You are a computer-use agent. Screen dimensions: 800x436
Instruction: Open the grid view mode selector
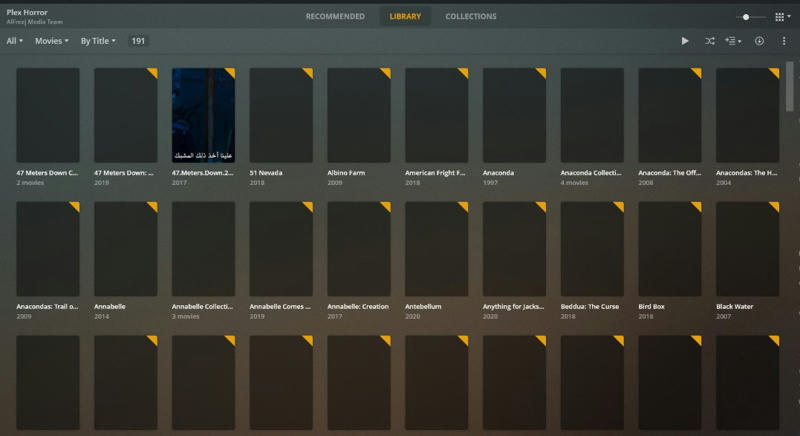[782, 17]
